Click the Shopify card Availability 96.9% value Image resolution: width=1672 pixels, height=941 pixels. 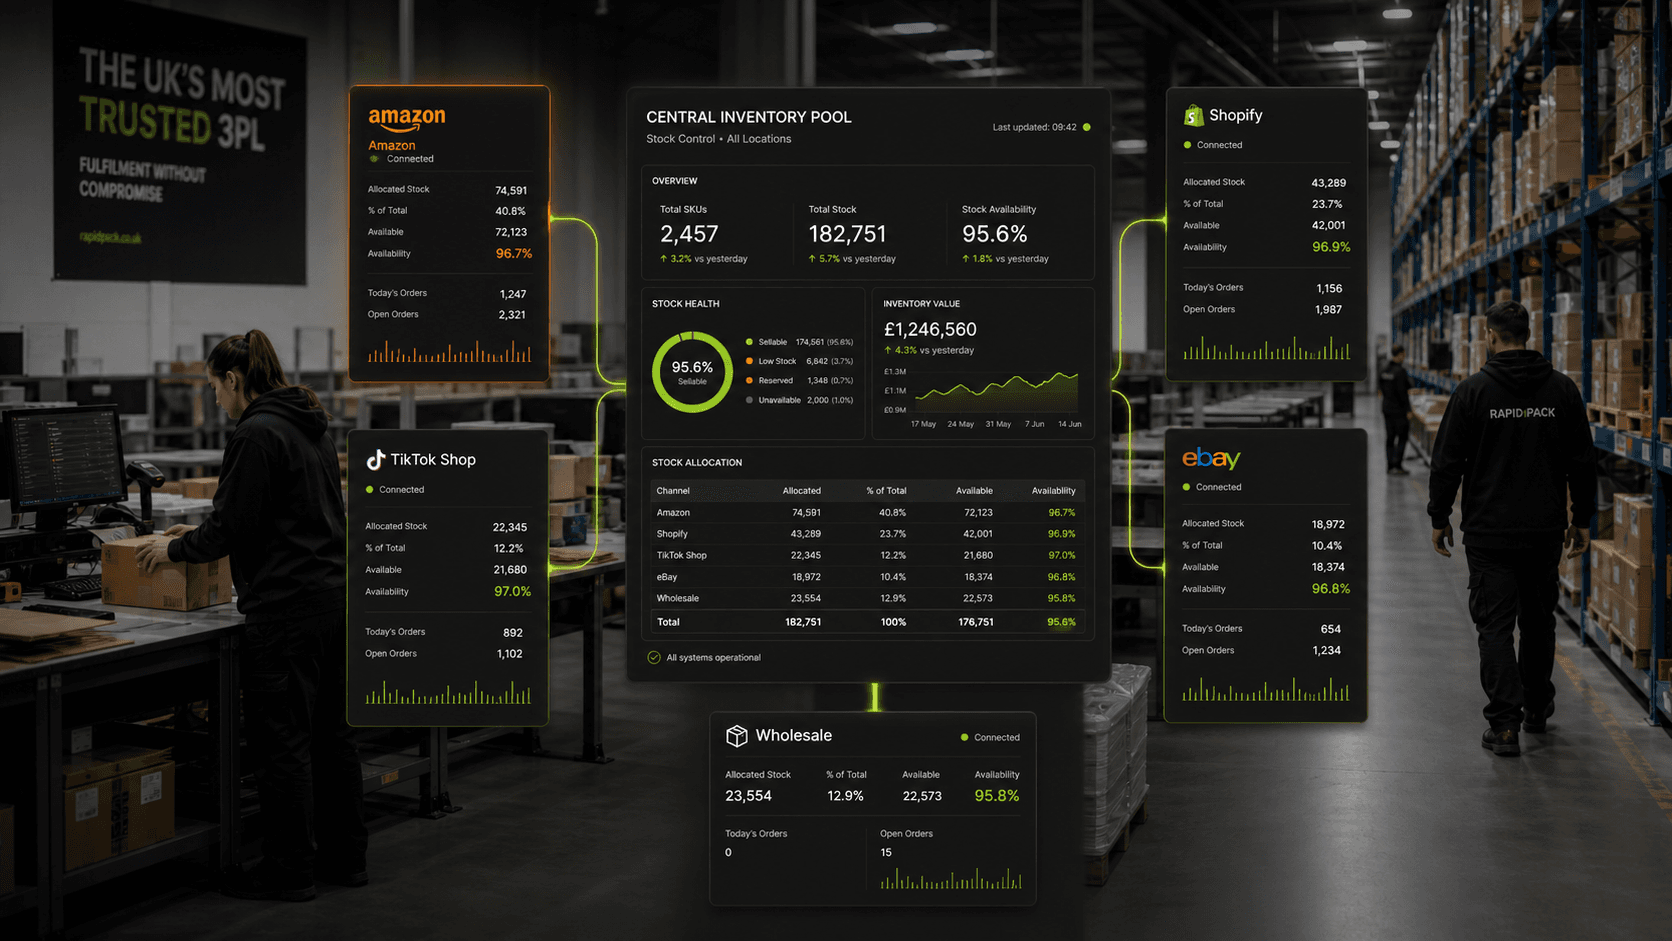click(x=1331, y=247)
